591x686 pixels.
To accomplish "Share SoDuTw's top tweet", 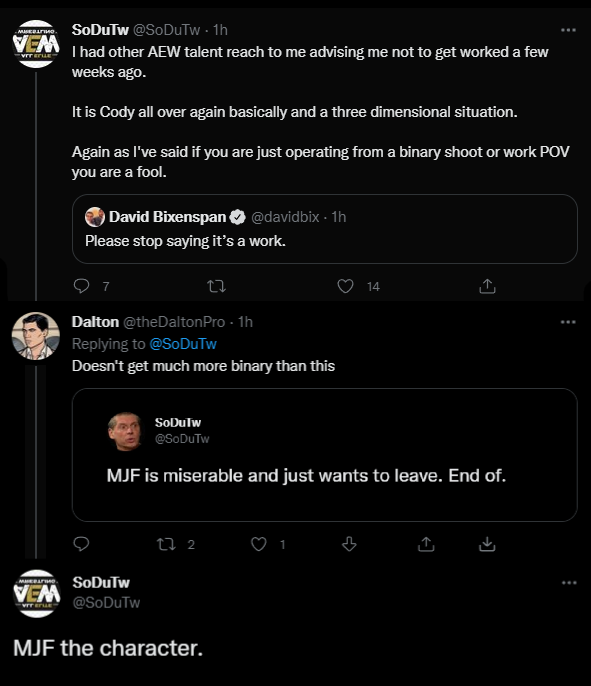I will coord(487,286).
